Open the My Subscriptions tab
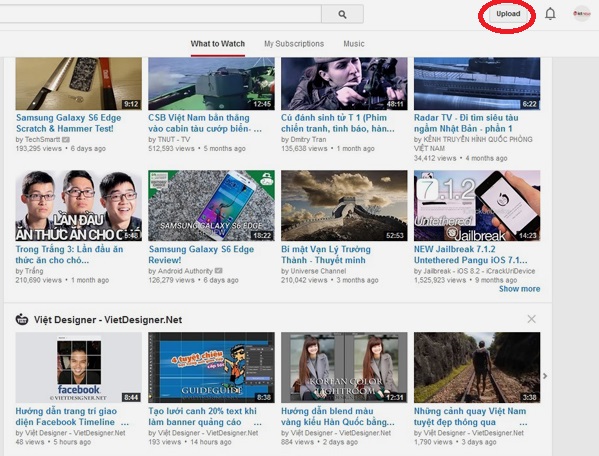599x456 pixels. (294, 44)
